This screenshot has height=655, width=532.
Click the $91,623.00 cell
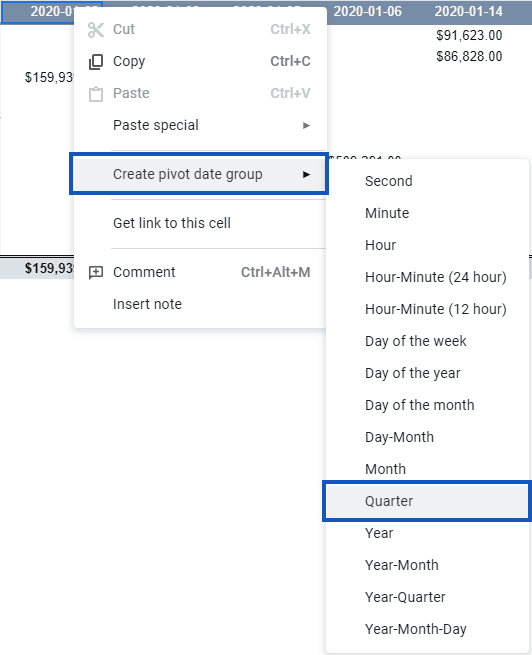click(x=469, y=35)
